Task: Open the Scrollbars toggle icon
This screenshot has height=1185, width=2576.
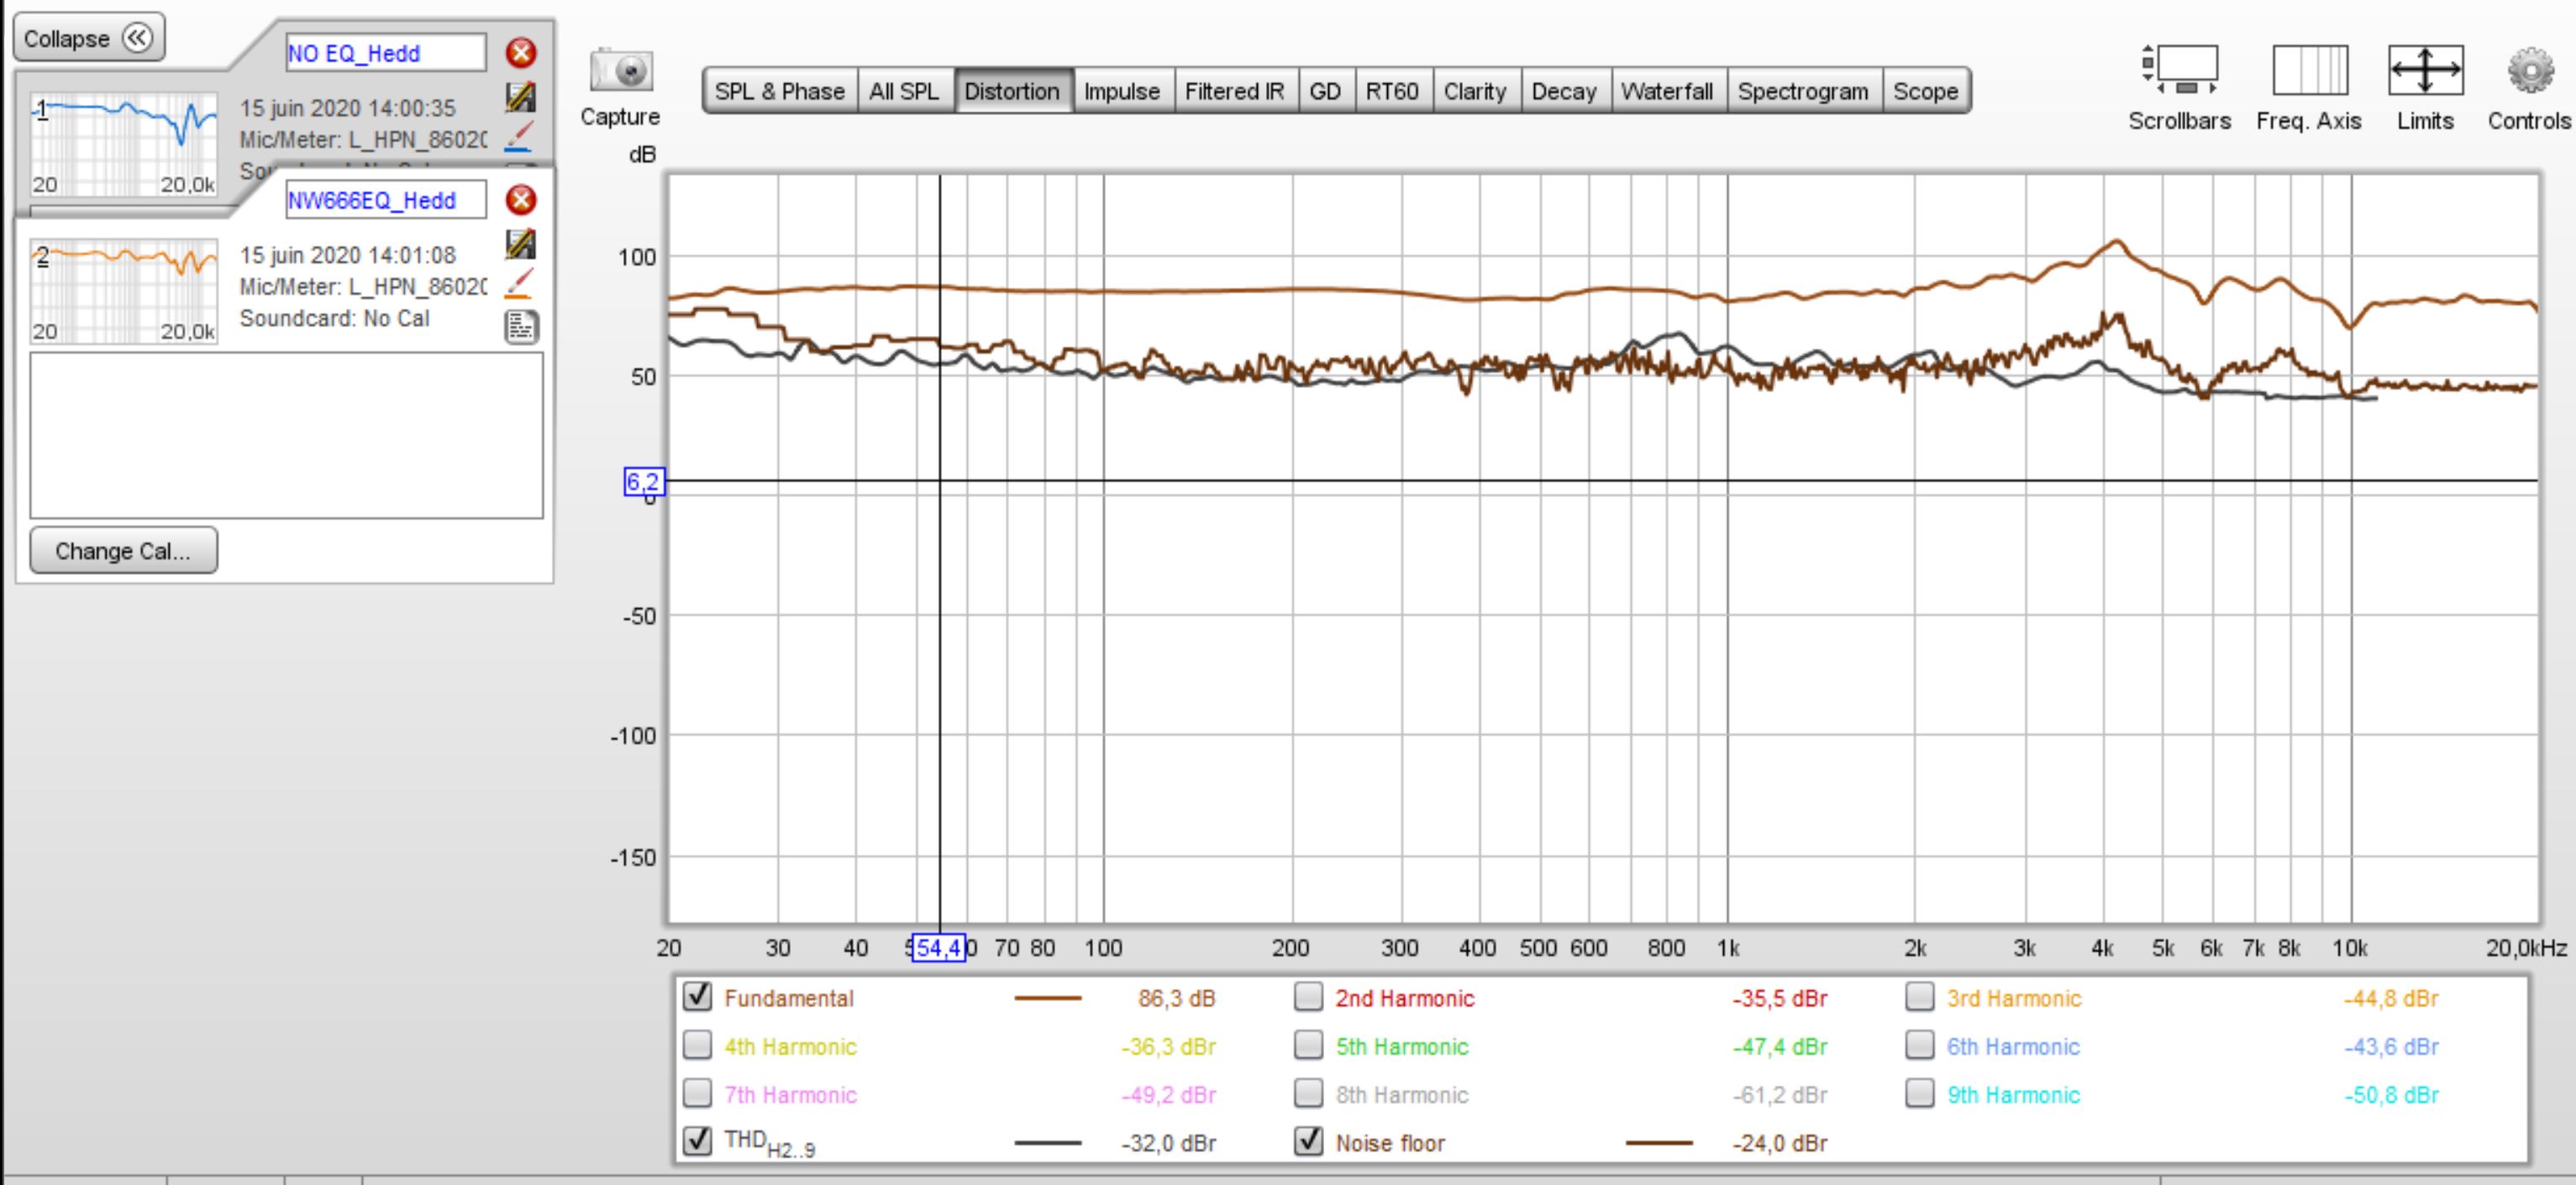Action: click(x=2179, y=70)
